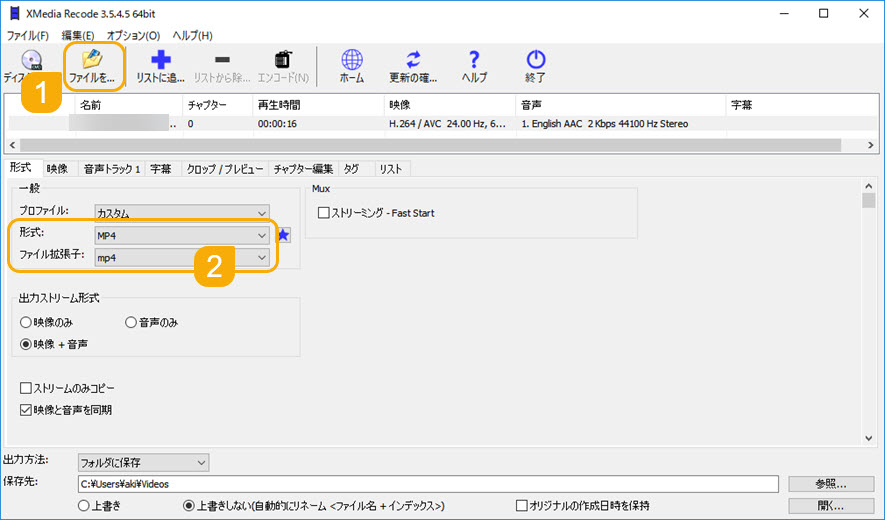The image size is (885, 520).
Task: Select the 00:00:16 duration cell
Action: (277, 124)
